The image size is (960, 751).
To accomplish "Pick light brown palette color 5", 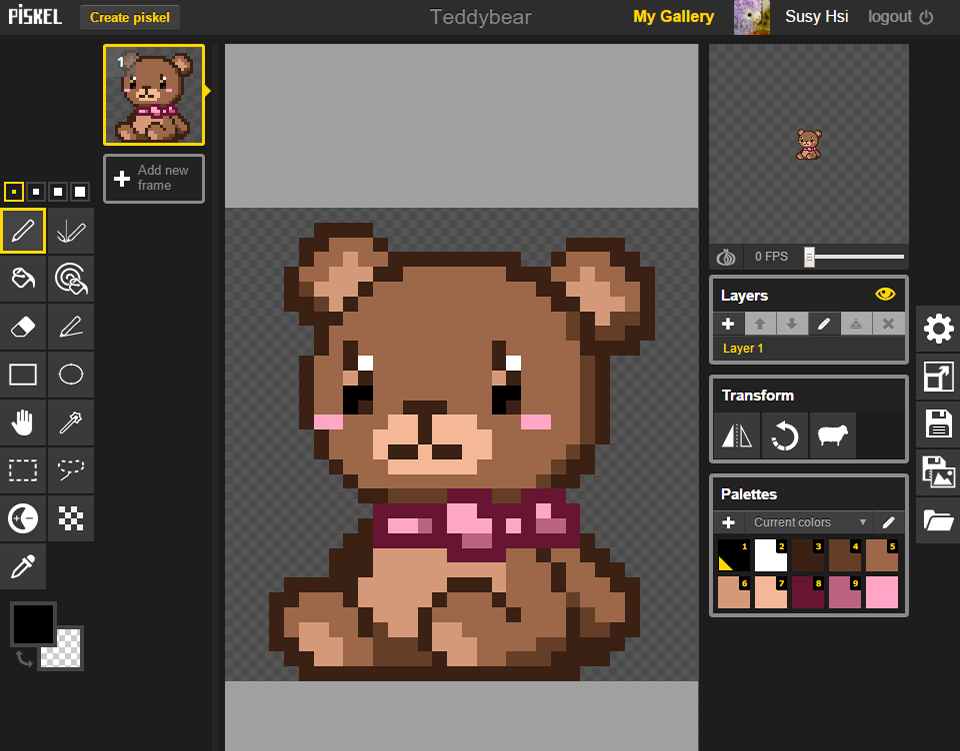I will point(882,555).
